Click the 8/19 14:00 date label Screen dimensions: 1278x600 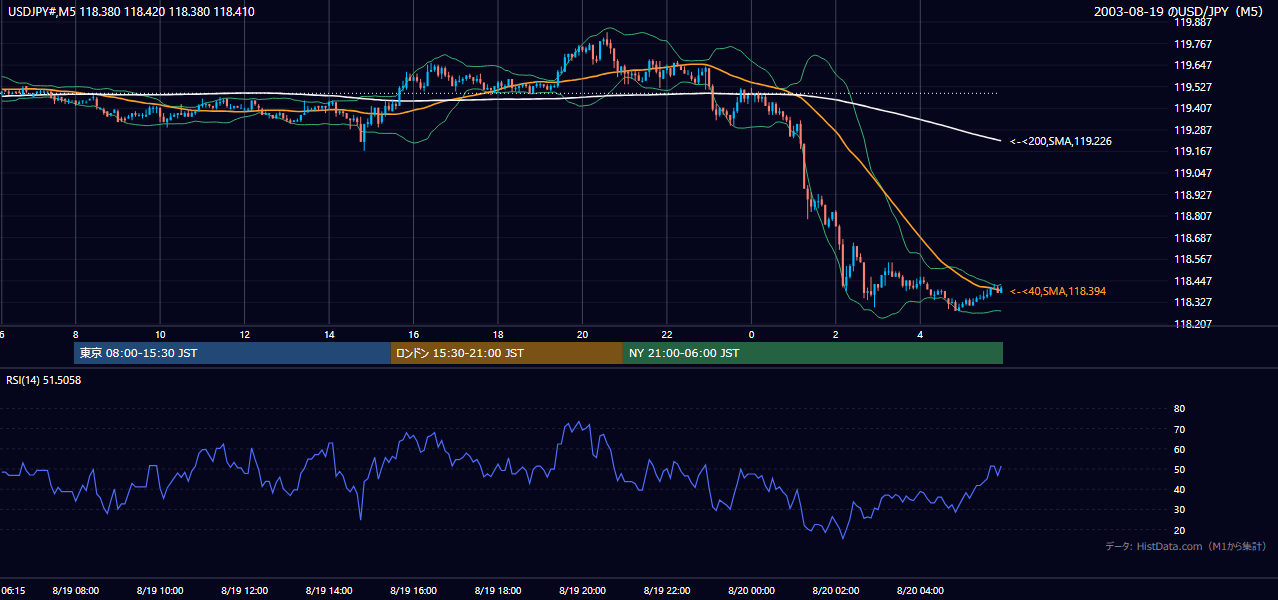point(329,591)
